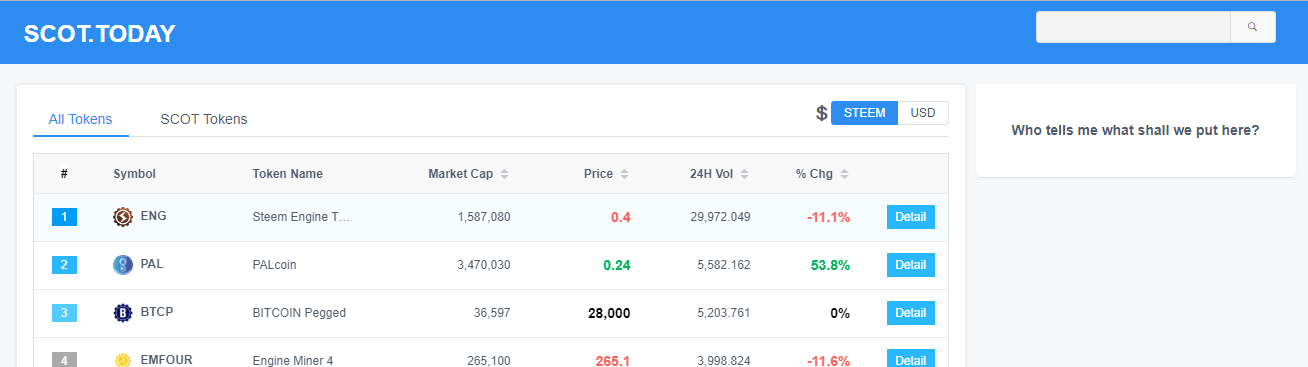Screen dimensions: 1308x367
Task: Sort table by 24H Vol arrows
Action: coord(745,174)
